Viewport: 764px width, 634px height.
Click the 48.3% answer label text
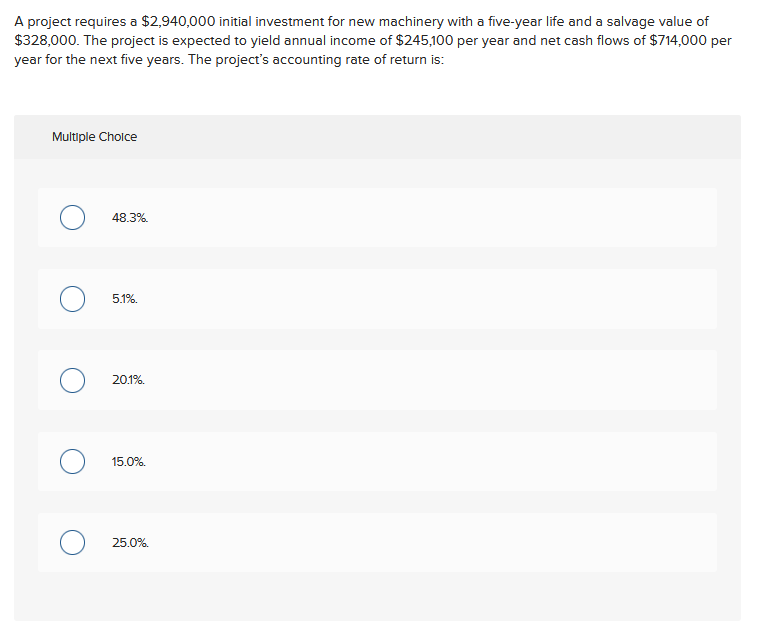pyautogui.click(x=130, y=218)
